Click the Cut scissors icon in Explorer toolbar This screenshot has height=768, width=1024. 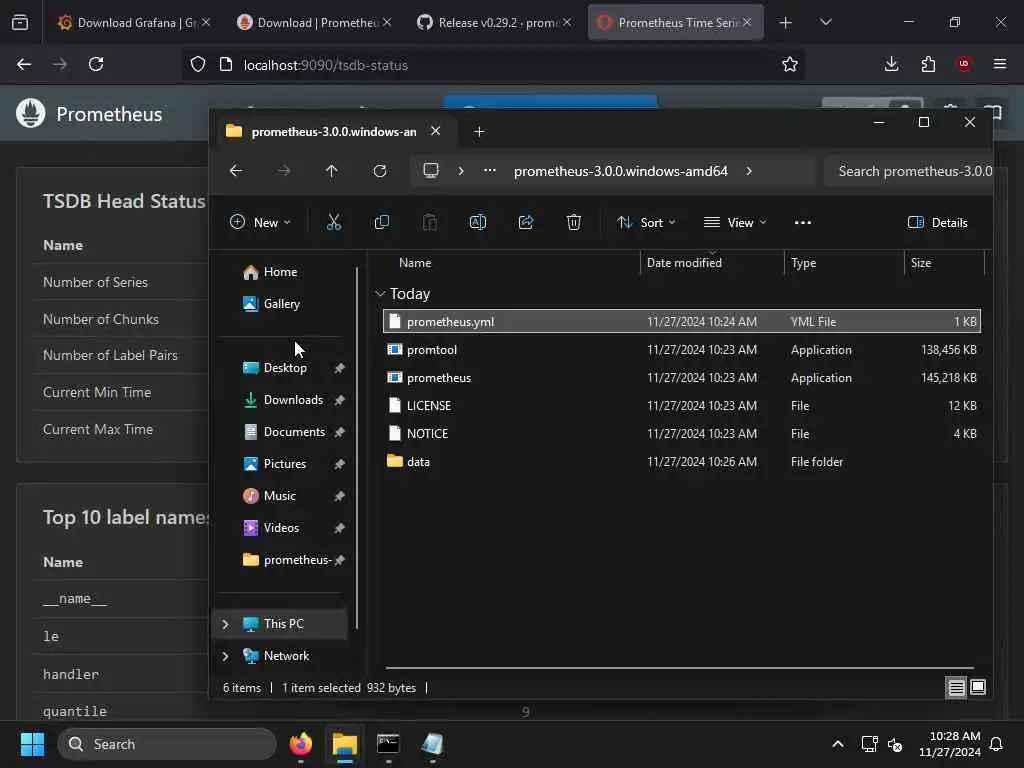[334, 223]
